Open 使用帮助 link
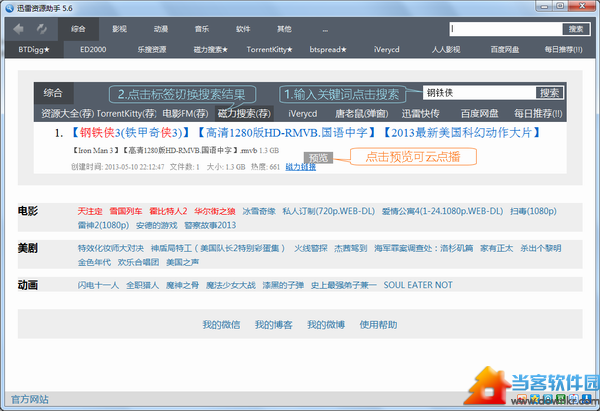 coord(378,325)
